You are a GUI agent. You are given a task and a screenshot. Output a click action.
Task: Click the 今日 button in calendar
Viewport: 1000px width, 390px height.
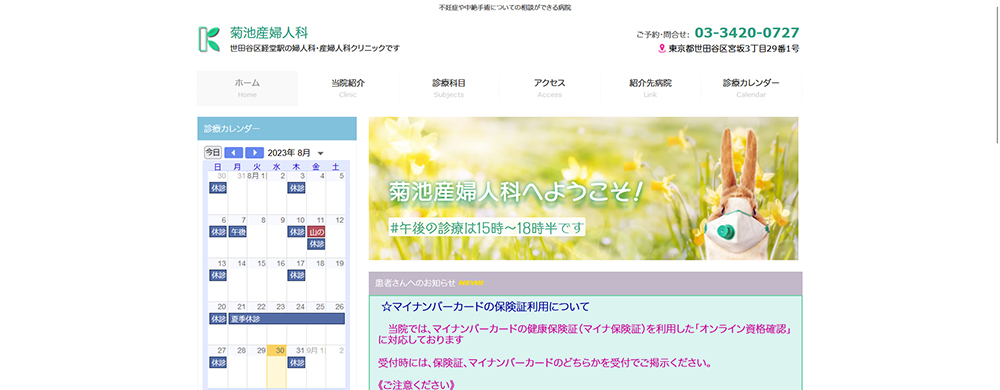tap(212, 153)
